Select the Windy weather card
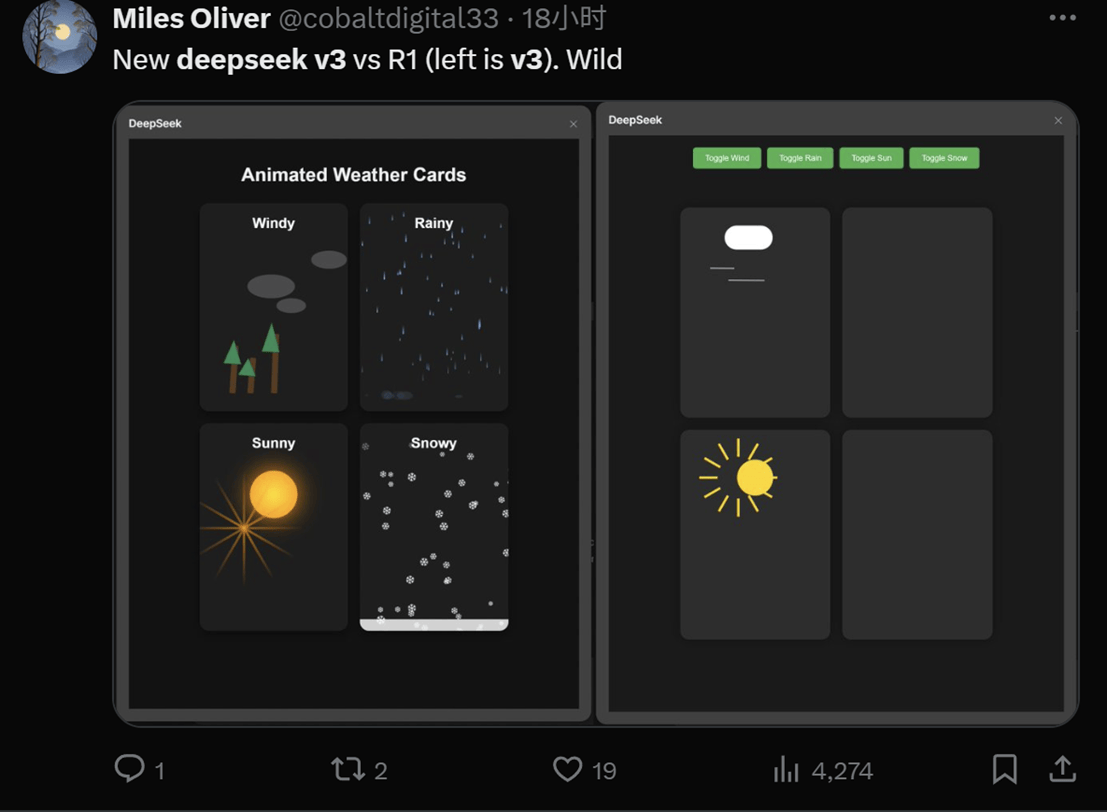This screenshot has width=1107, height=812. 274,307
